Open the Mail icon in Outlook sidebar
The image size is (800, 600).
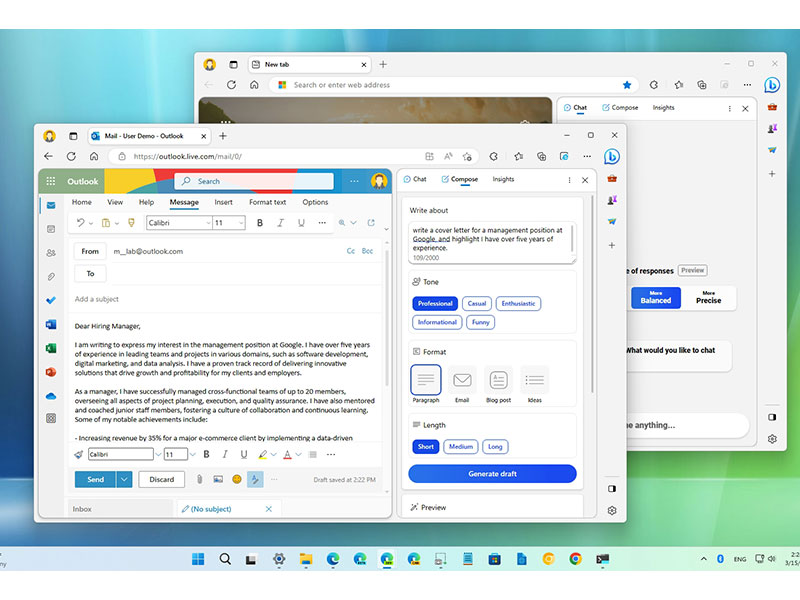point(51,205)
